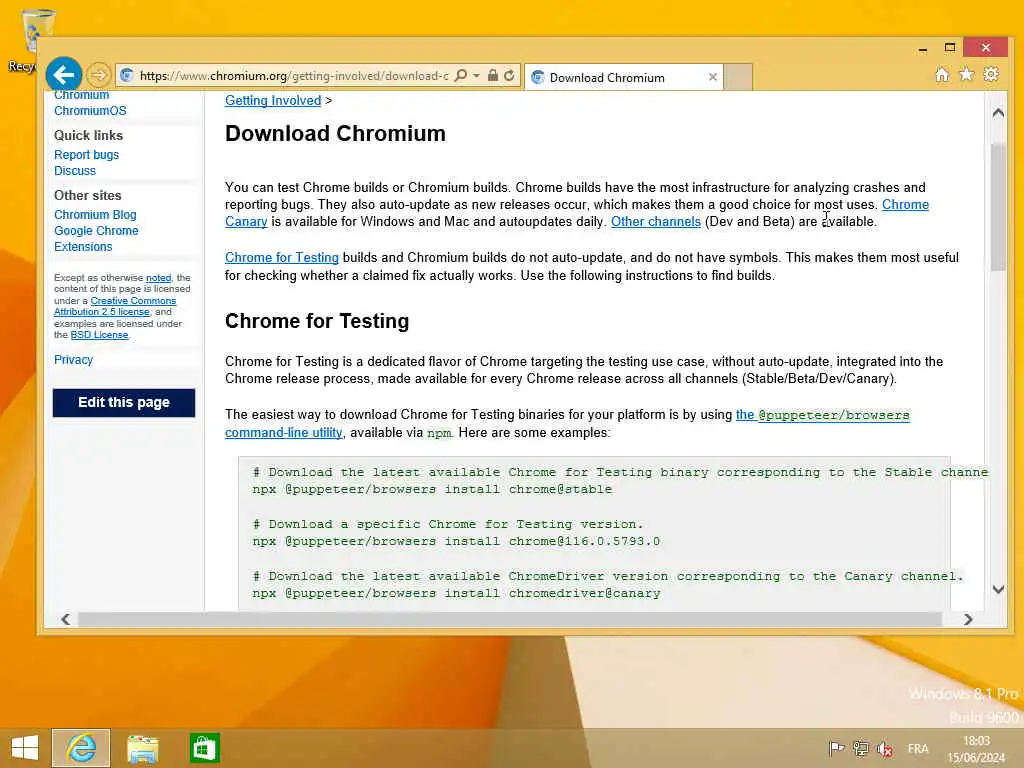The height and width of the screenshot is (768, 1024).
Task: Click the network status tray icon
Action: click(861, 749)
